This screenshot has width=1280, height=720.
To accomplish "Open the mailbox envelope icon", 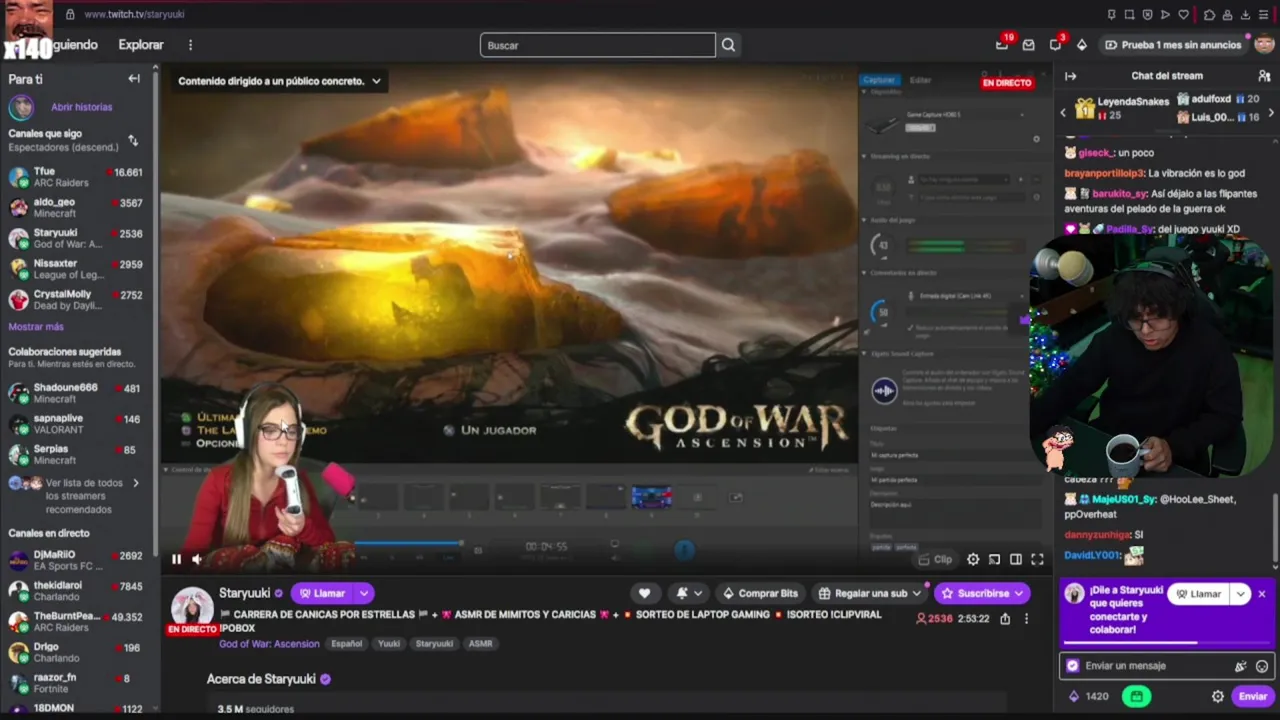I will (1028, 45).
